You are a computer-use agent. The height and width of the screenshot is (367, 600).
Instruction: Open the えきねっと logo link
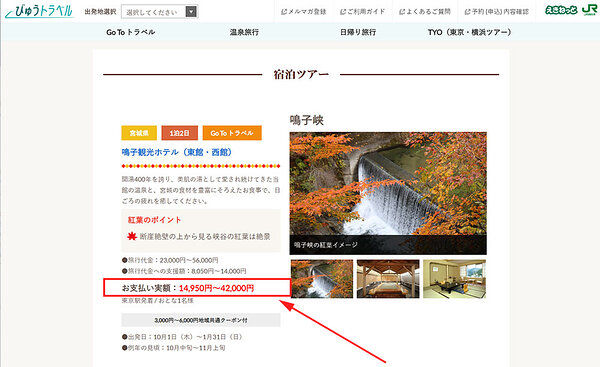coord(561,10)
